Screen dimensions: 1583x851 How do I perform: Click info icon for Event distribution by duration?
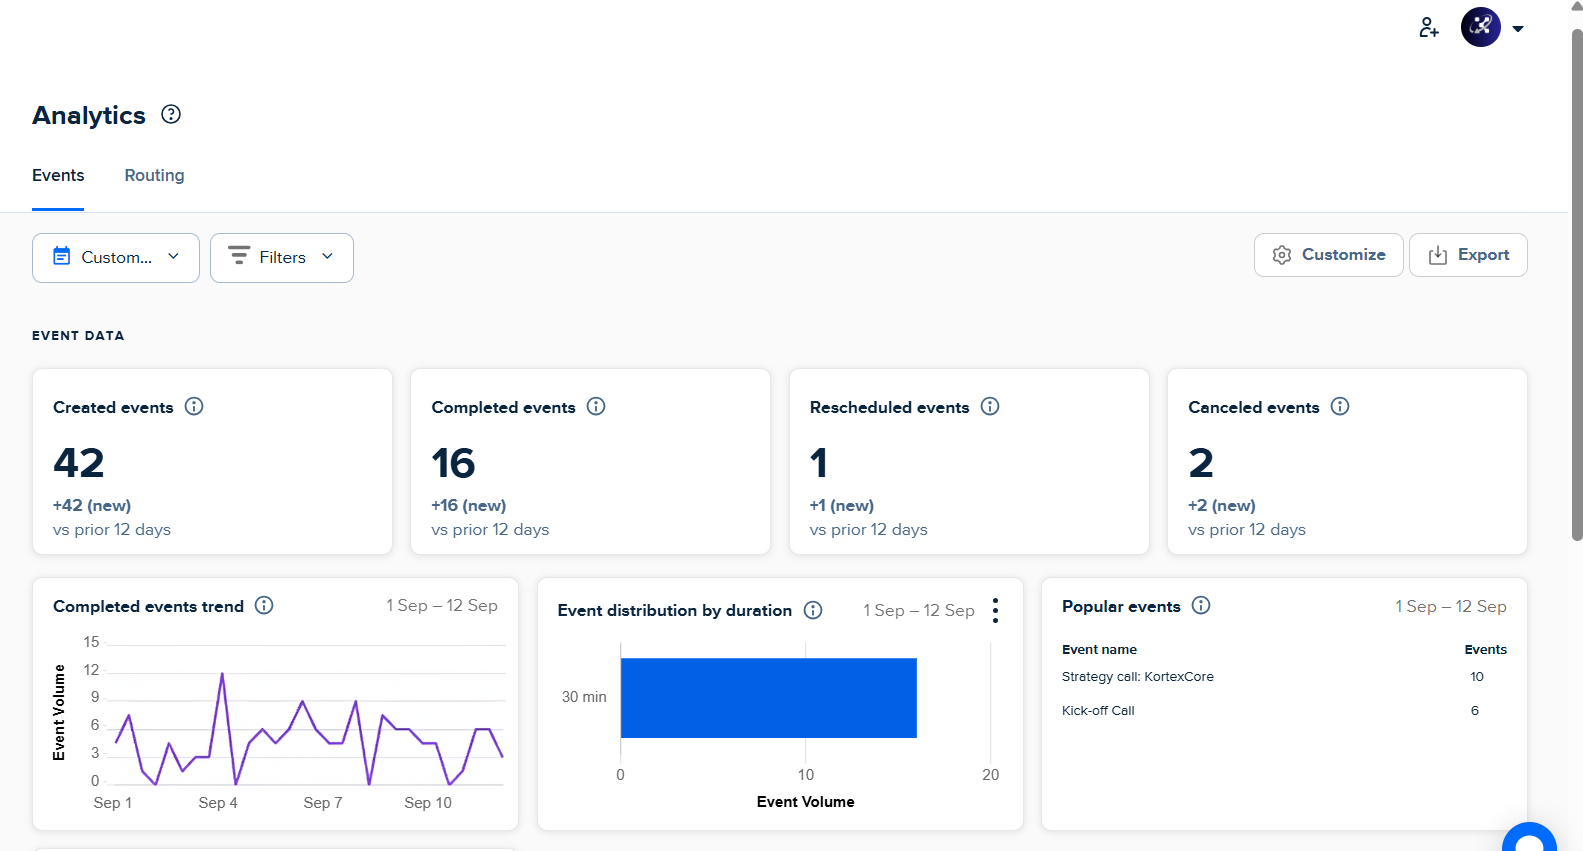[x=813, y=610]
